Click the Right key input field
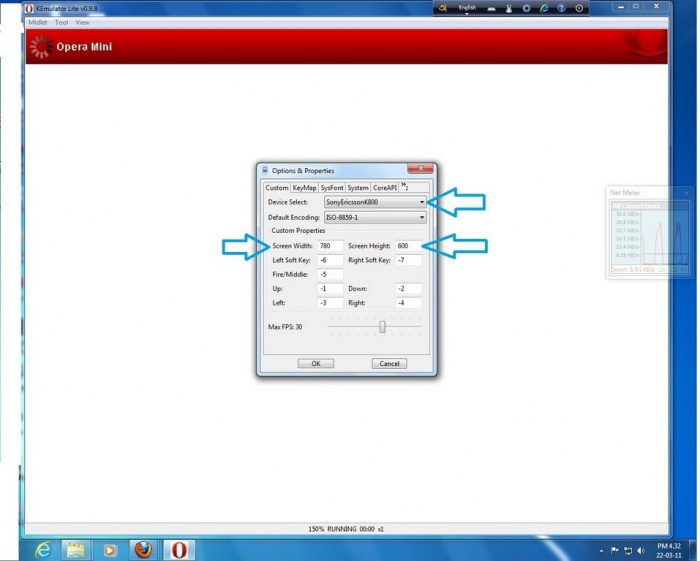The width and height of the screenshot is (700, 561). click(408, 303)
